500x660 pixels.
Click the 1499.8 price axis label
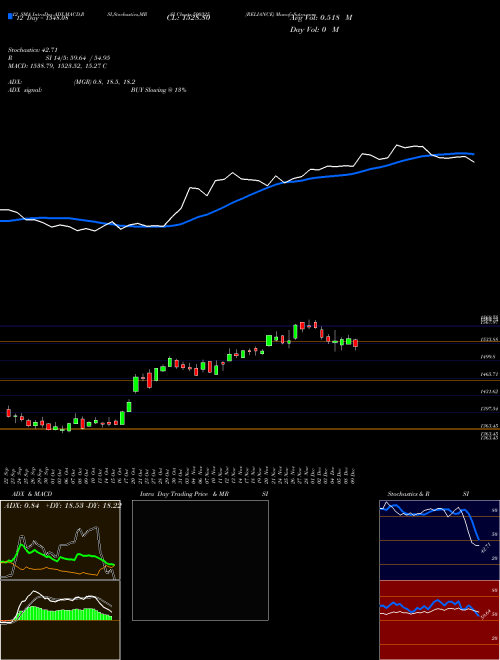pos(490,357)
